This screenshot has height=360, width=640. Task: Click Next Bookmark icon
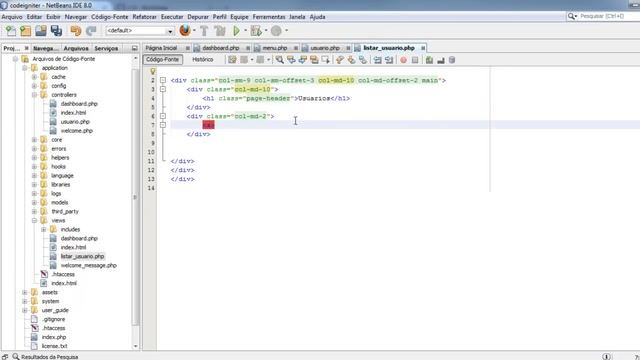coord(351,60)
